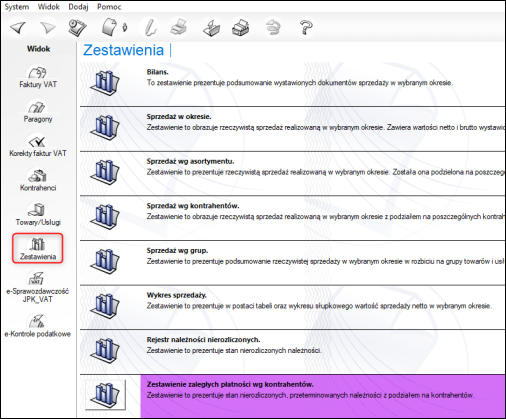Click the Rejestr należności description text

[234, 351]
